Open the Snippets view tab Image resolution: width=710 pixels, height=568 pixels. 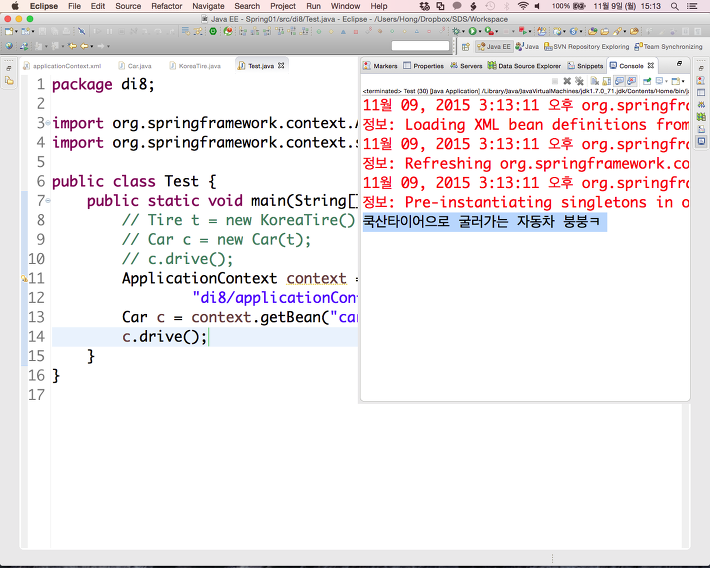tap(585, 66)
